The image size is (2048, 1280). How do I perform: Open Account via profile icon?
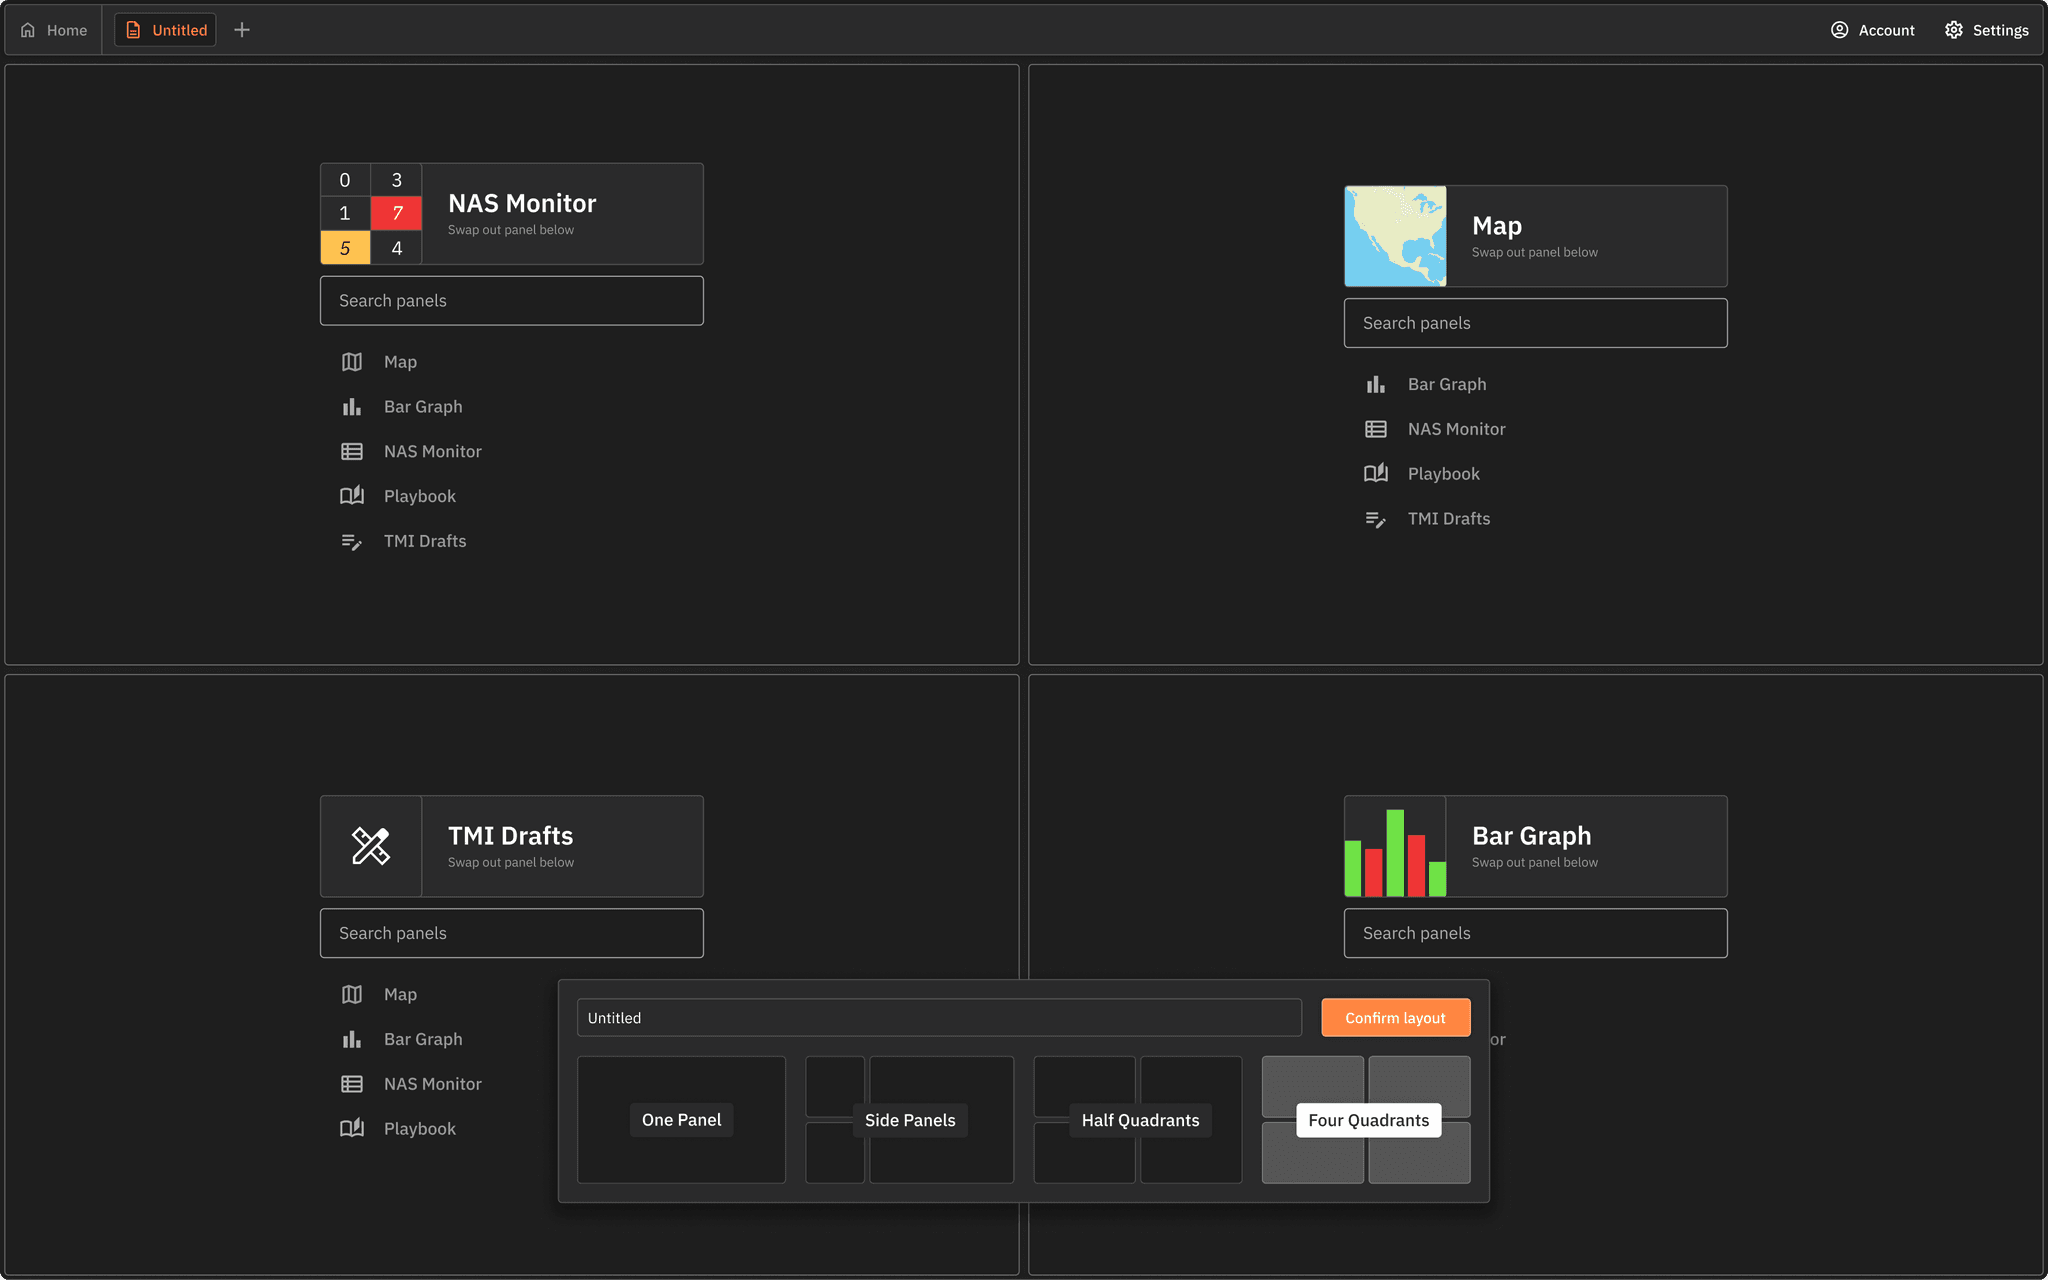[1840, 30]
